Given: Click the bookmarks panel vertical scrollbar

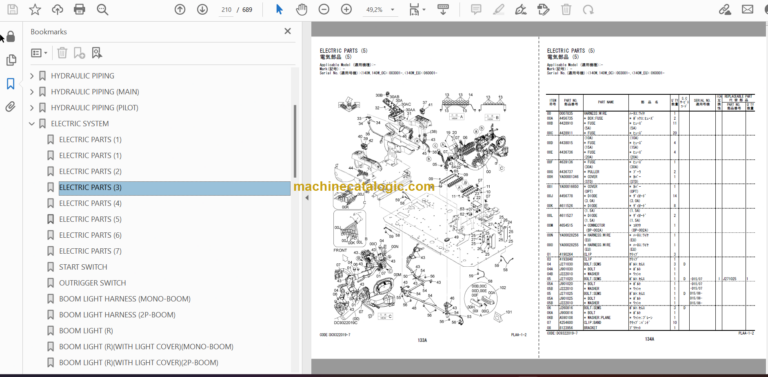Looking at the screenshot, I should (295, 142).
